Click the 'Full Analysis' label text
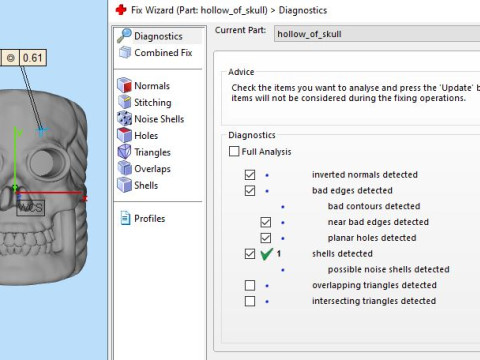Screen dimensions: 480x360 [x=266, y=152]
